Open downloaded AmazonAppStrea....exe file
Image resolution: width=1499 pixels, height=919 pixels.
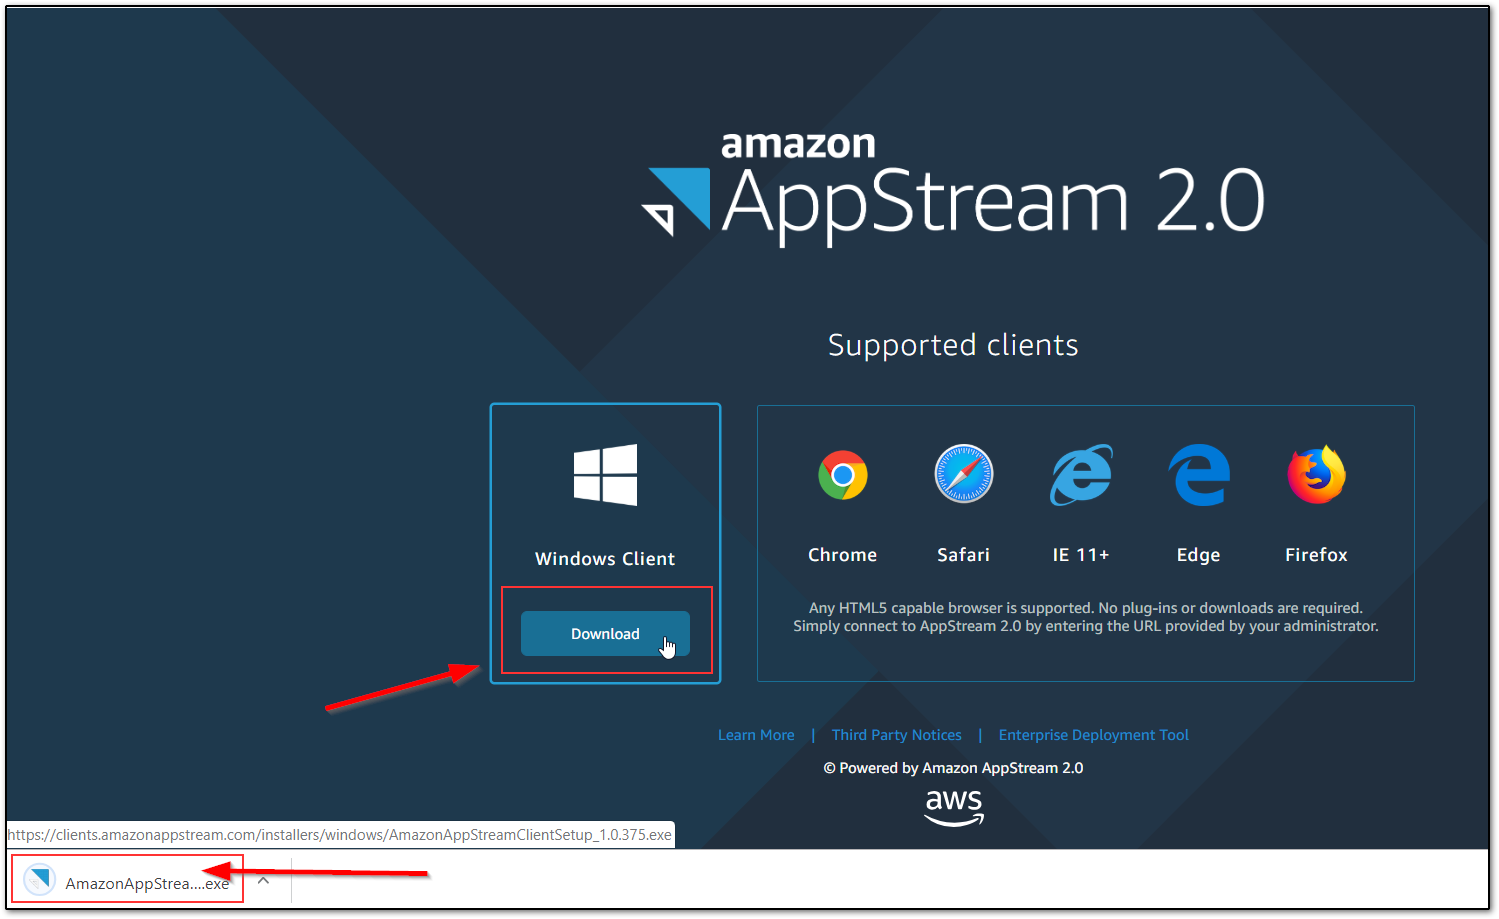pyautogui.click(x=127, y=881)
